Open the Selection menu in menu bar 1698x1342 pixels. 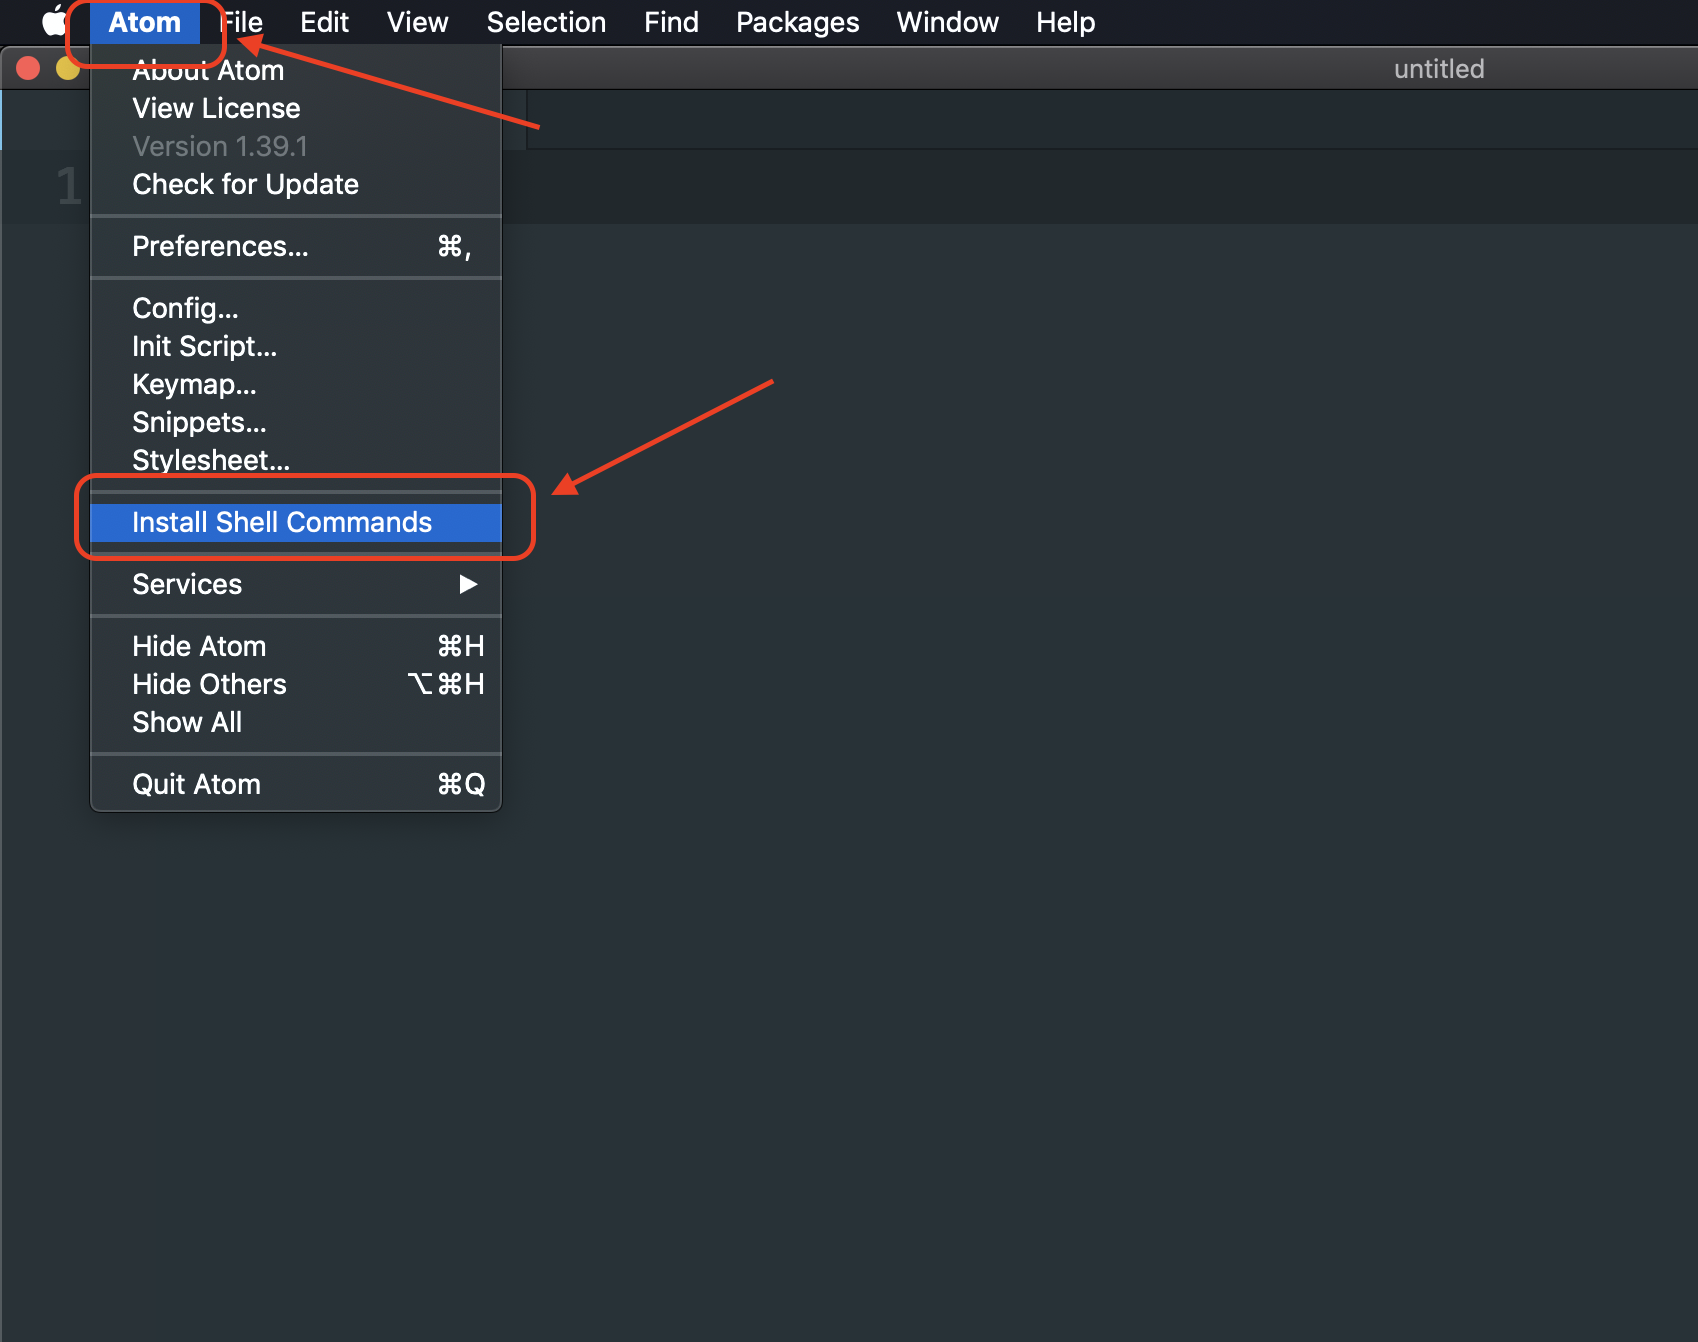546,22
